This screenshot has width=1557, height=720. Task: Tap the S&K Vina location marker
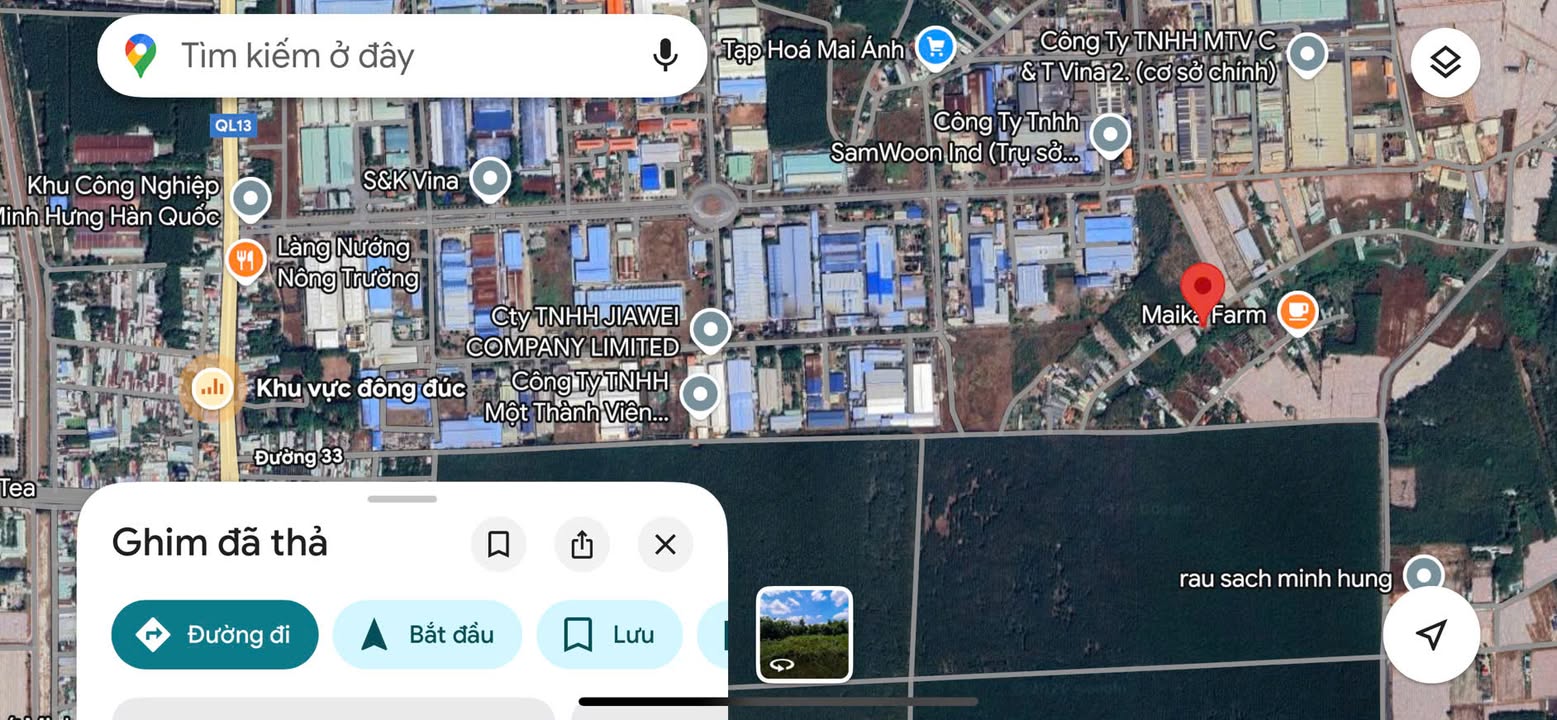click(x=489, y=180)
